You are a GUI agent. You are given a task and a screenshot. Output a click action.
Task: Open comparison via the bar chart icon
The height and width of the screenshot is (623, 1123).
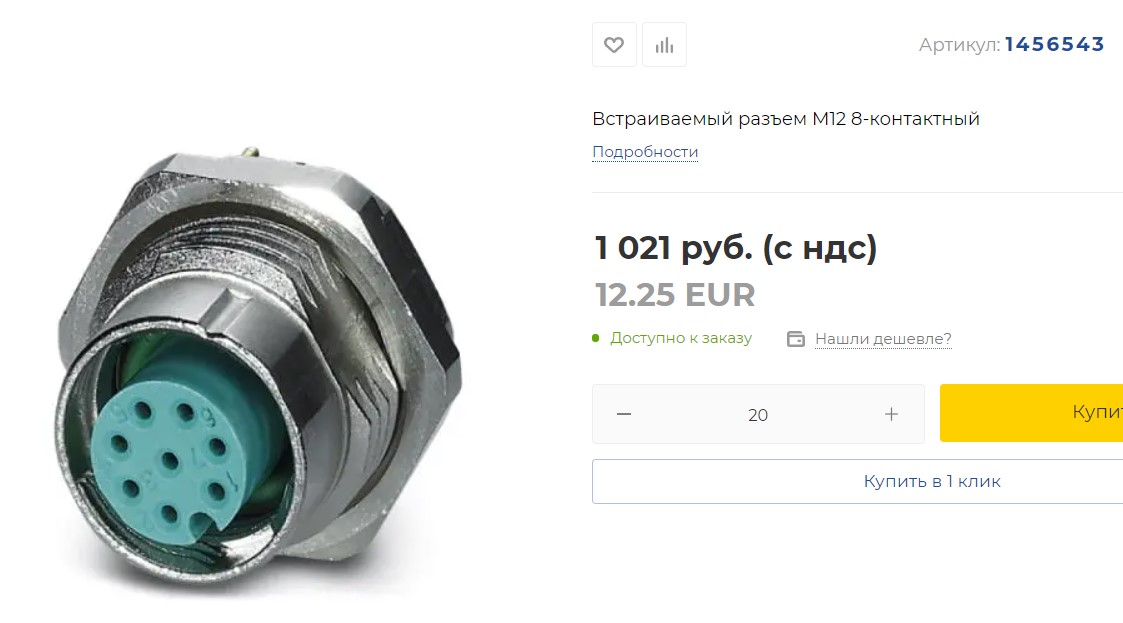[x=664, y=44]
